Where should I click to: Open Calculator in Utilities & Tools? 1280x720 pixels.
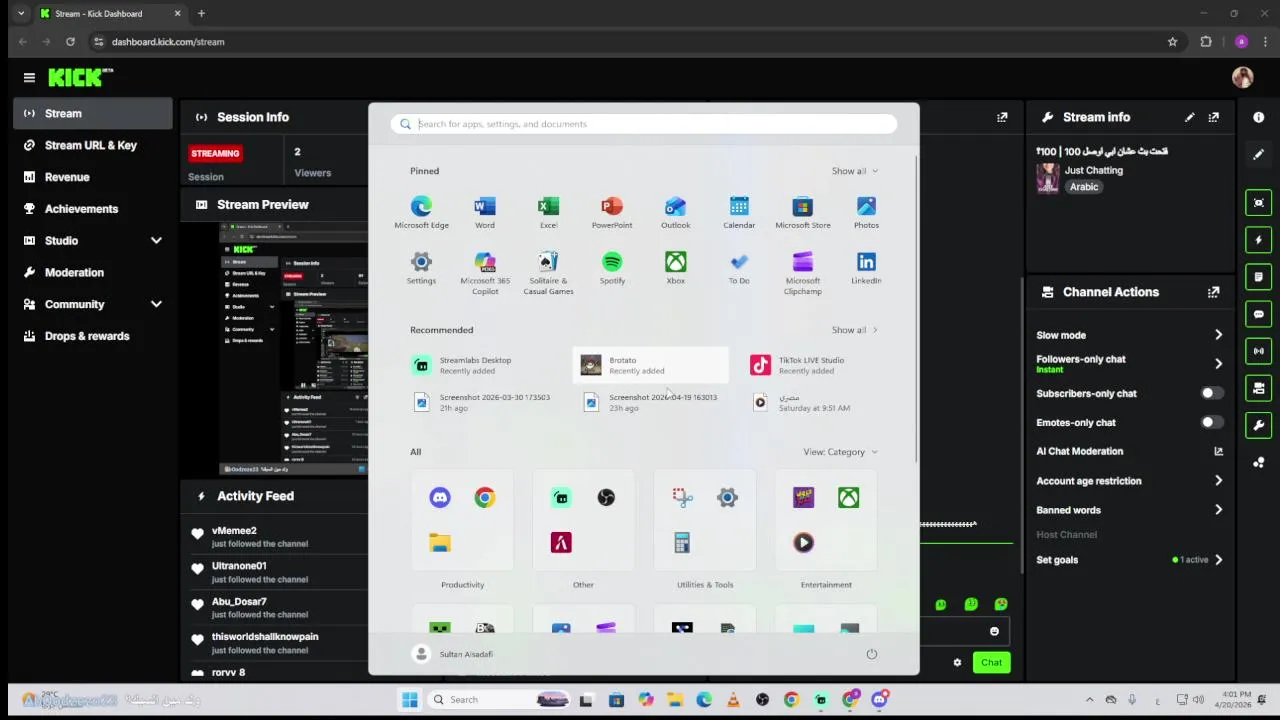tap(682, 542)
